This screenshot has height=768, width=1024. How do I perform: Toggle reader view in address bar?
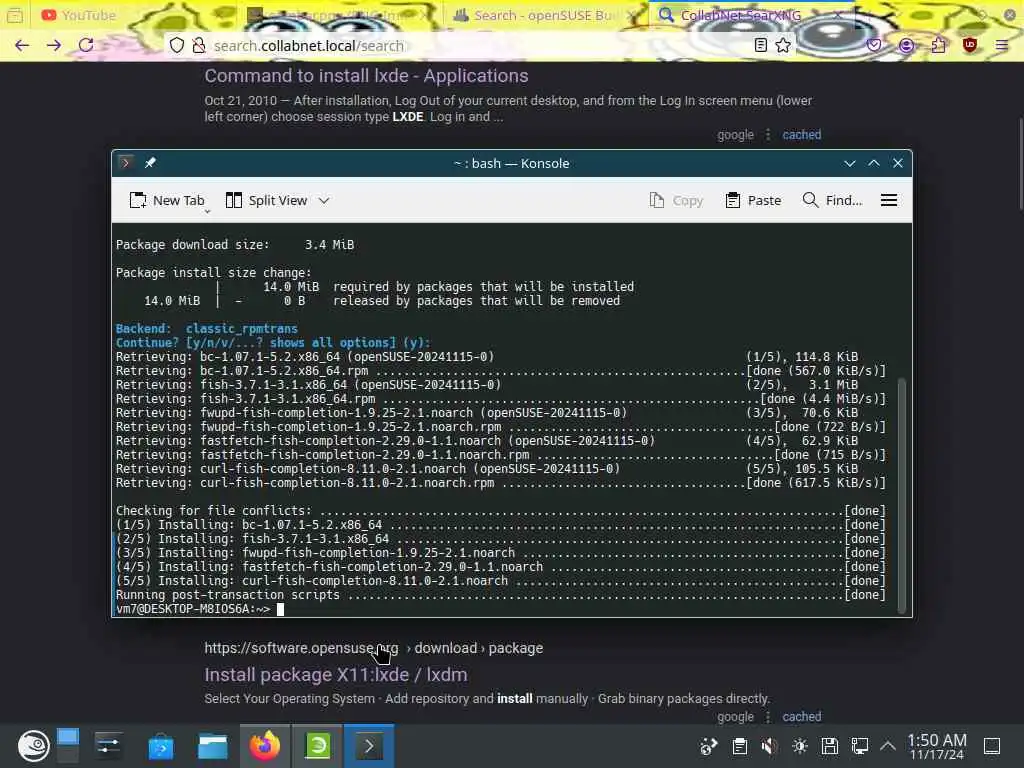pyautogui.click(x=760, y=45)
